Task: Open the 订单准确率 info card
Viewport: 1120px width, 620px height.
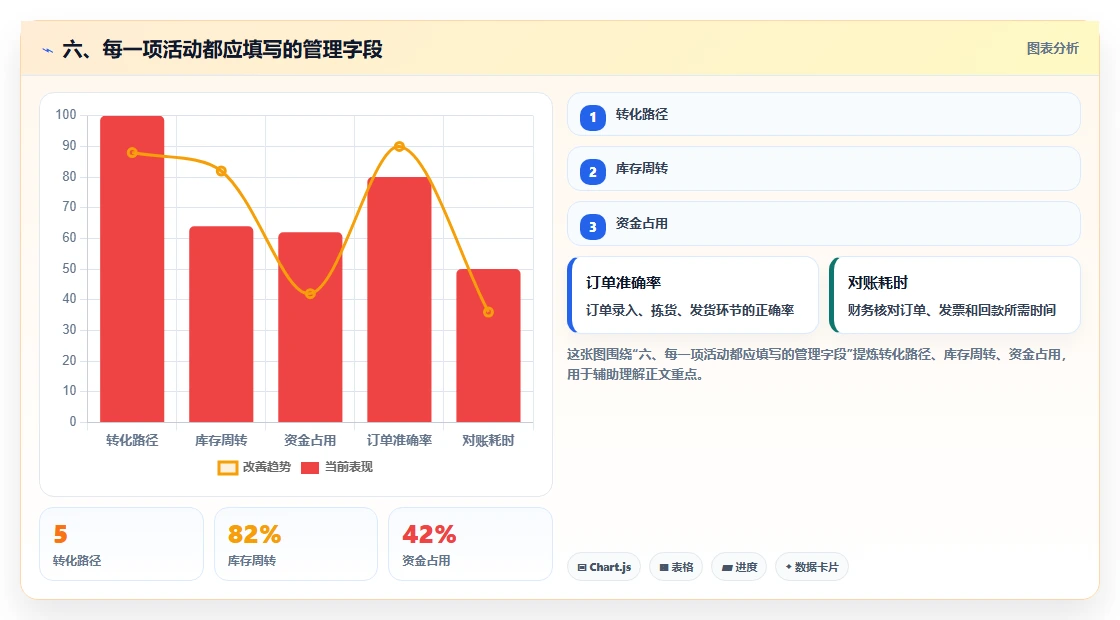Action: coord(693,295)
